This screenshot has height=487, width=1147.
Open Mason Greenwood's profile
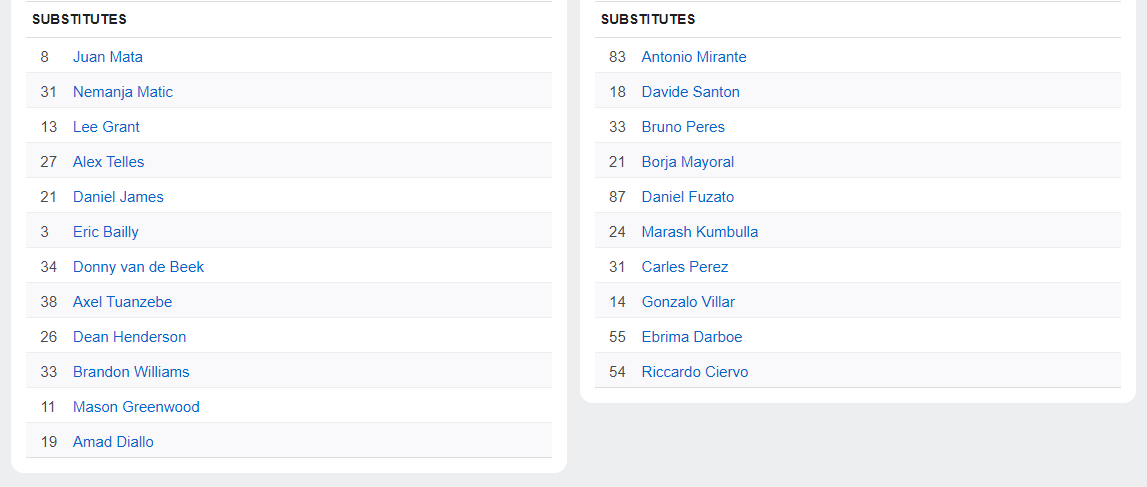click(x=136, y=407)
